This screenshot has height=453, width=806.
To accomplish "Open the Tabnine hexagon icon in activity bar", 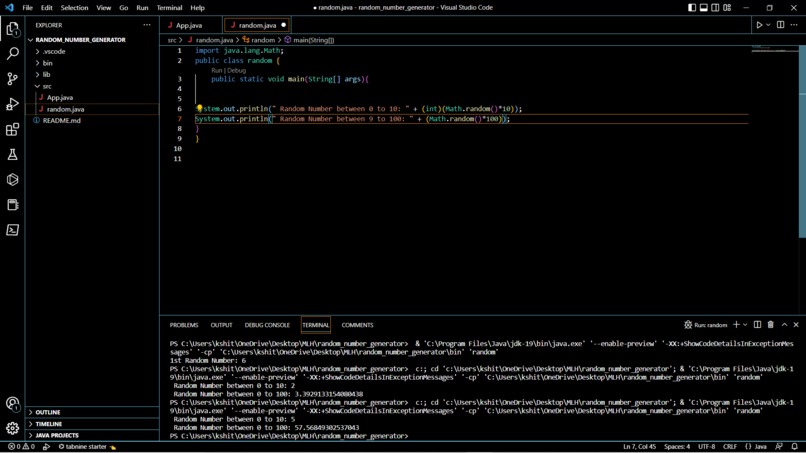I will 13,179.
